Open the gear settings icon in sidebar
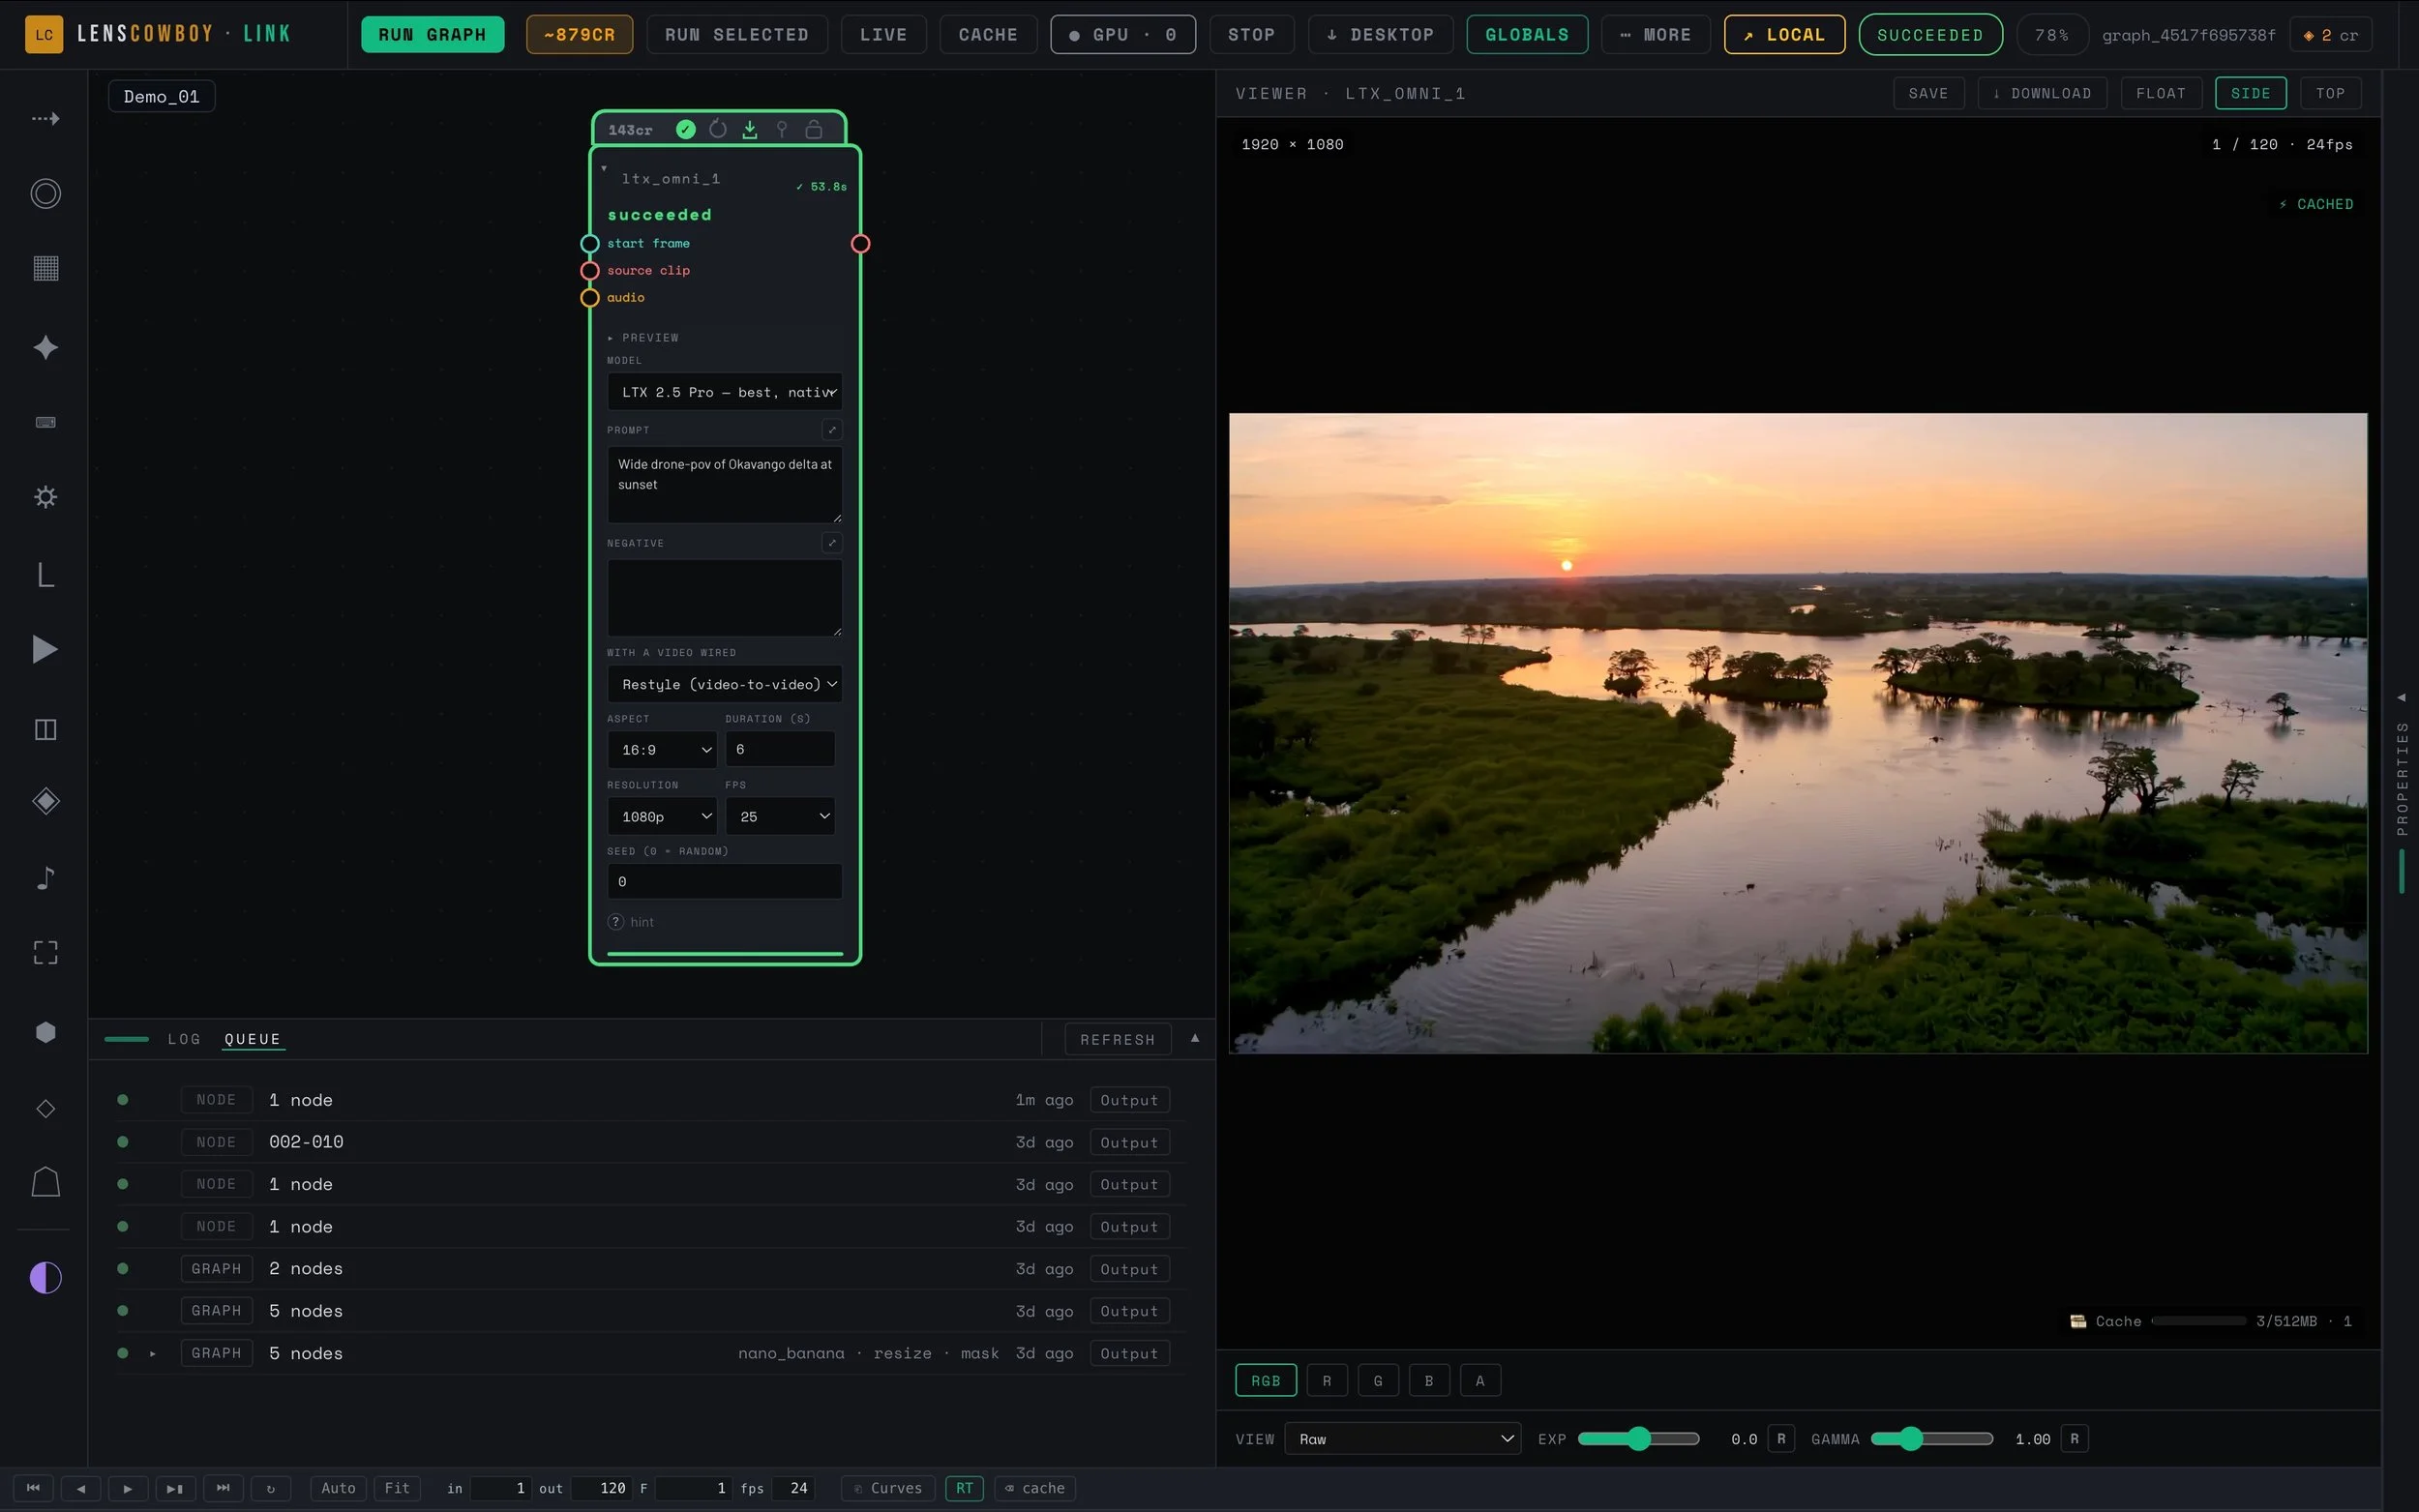Image resolution: width=2419 pixels, height=1512 pixels. (x=46, y=497)
